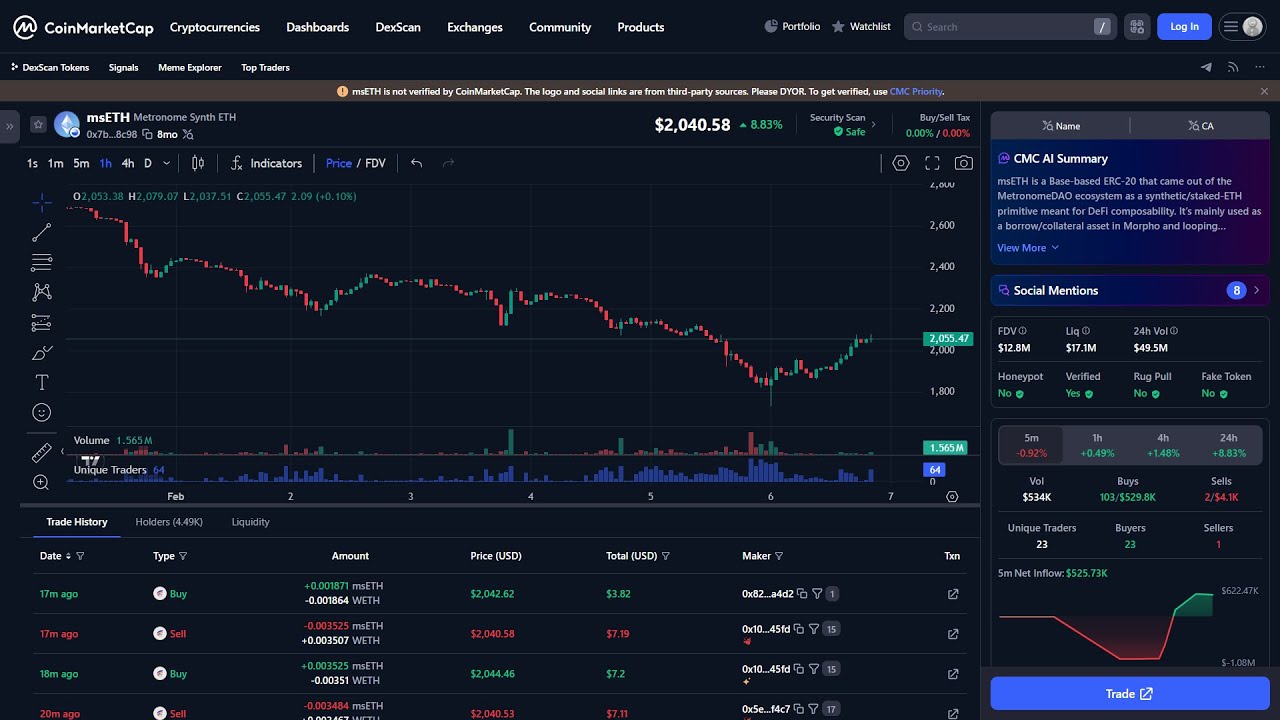The width and height of the screenshot is (1280, 720).
Task: Activate the ruler measure tool
Action: click(x=42, y=453)
